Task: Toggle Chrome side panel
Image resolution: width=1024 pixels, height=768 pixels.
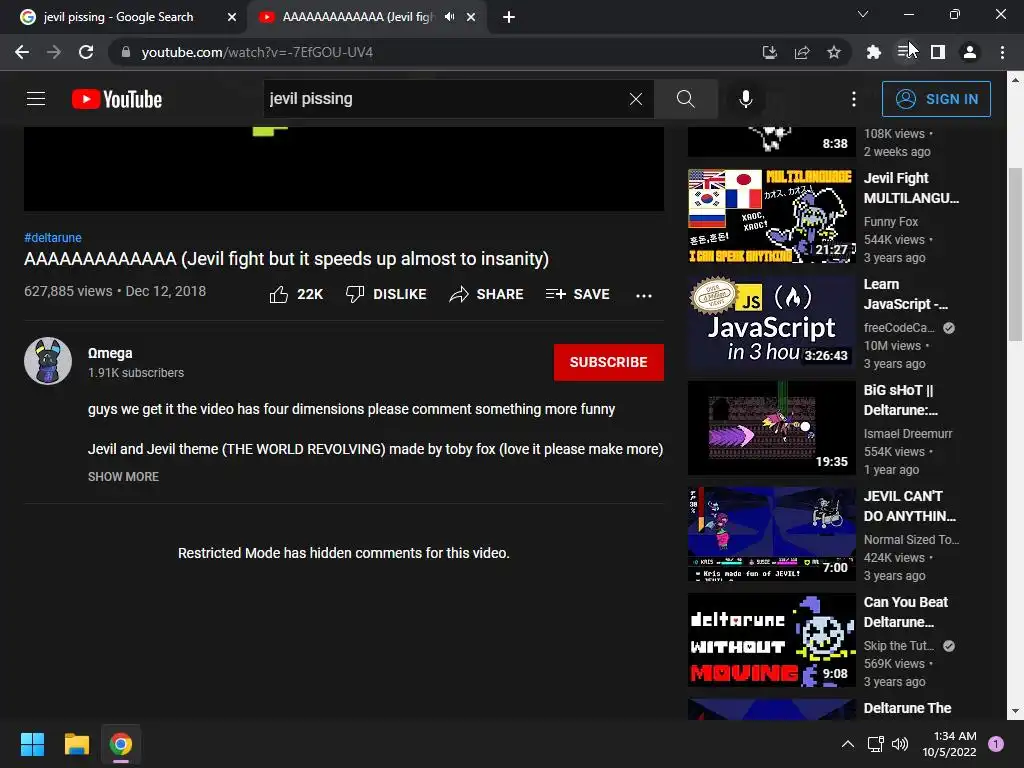Action: [938, 52]
